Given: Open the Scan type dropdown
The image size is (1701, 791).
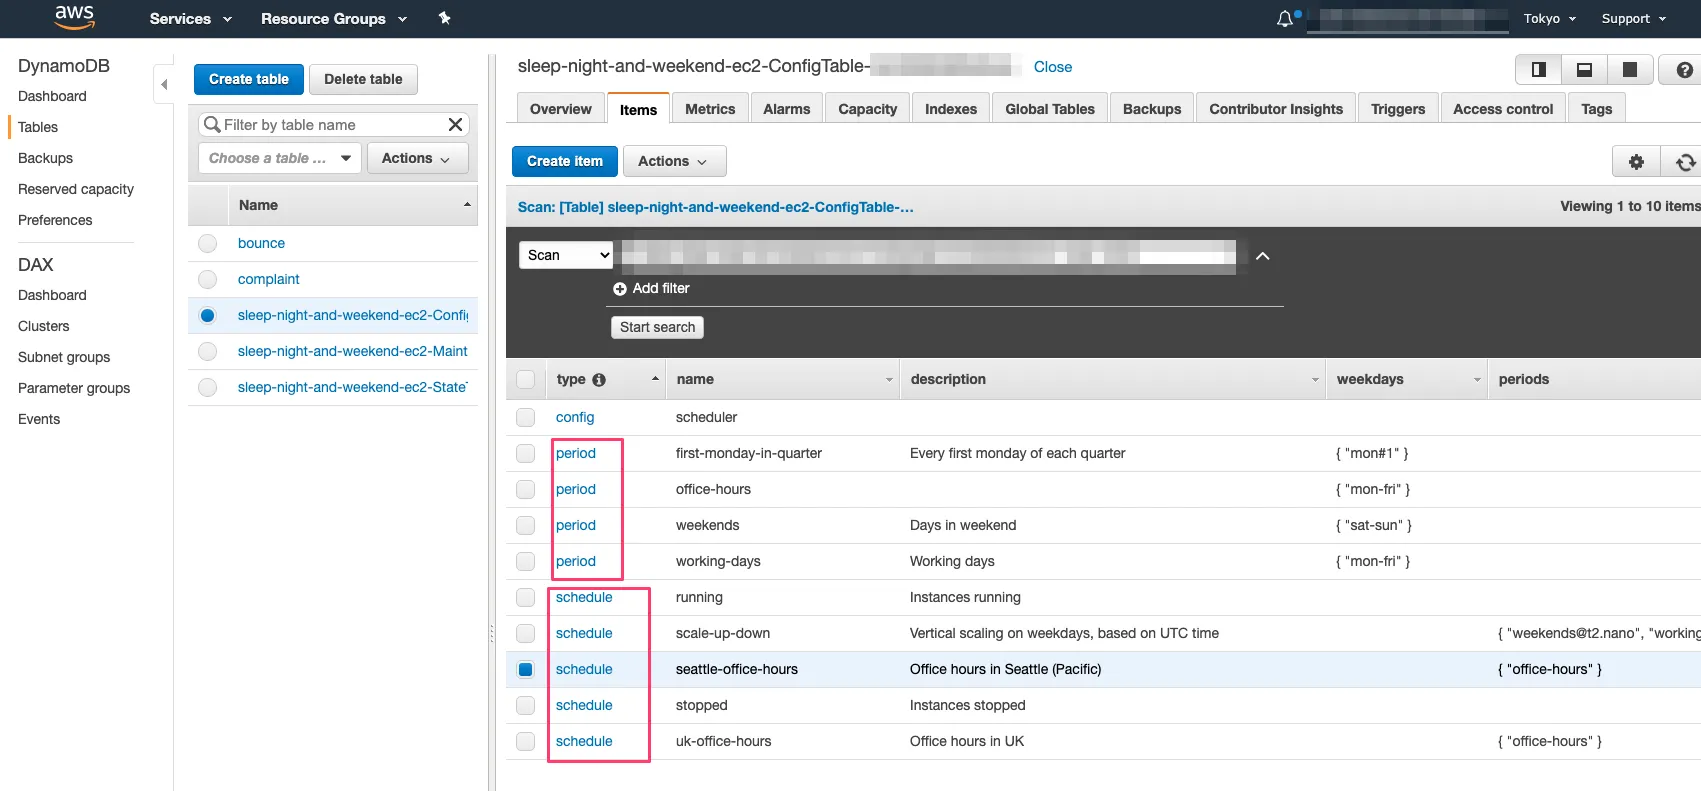Looking at the screenshot, I should point(566,256).
